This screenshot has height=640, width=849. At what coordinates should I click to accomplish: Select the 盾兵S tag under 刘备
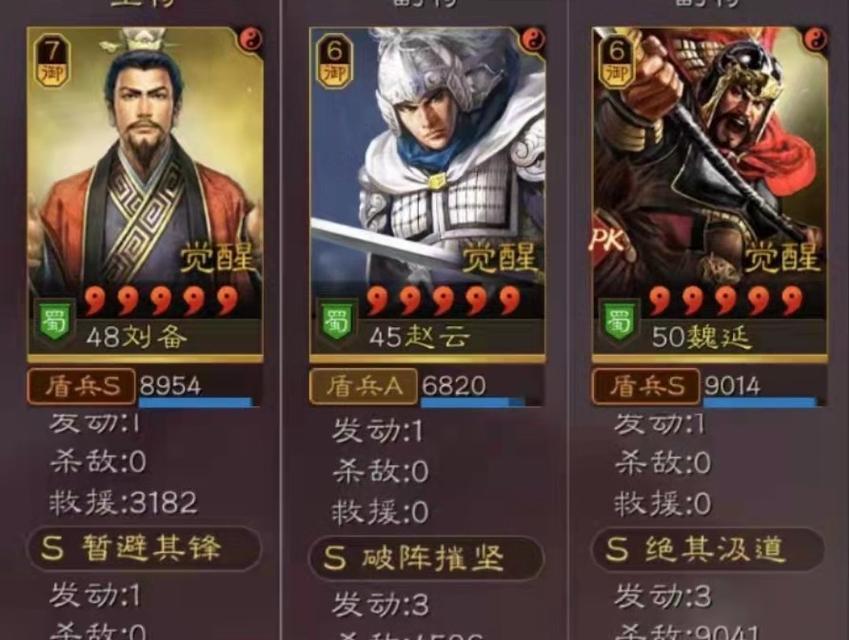(81, 386)
